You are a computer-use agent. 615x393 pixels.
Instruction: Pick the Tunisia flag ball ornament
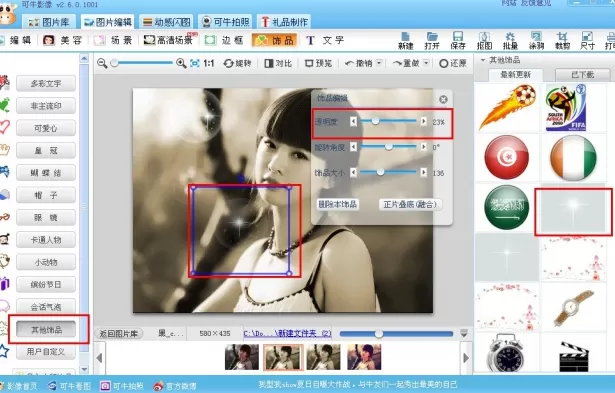pos(507,157)
